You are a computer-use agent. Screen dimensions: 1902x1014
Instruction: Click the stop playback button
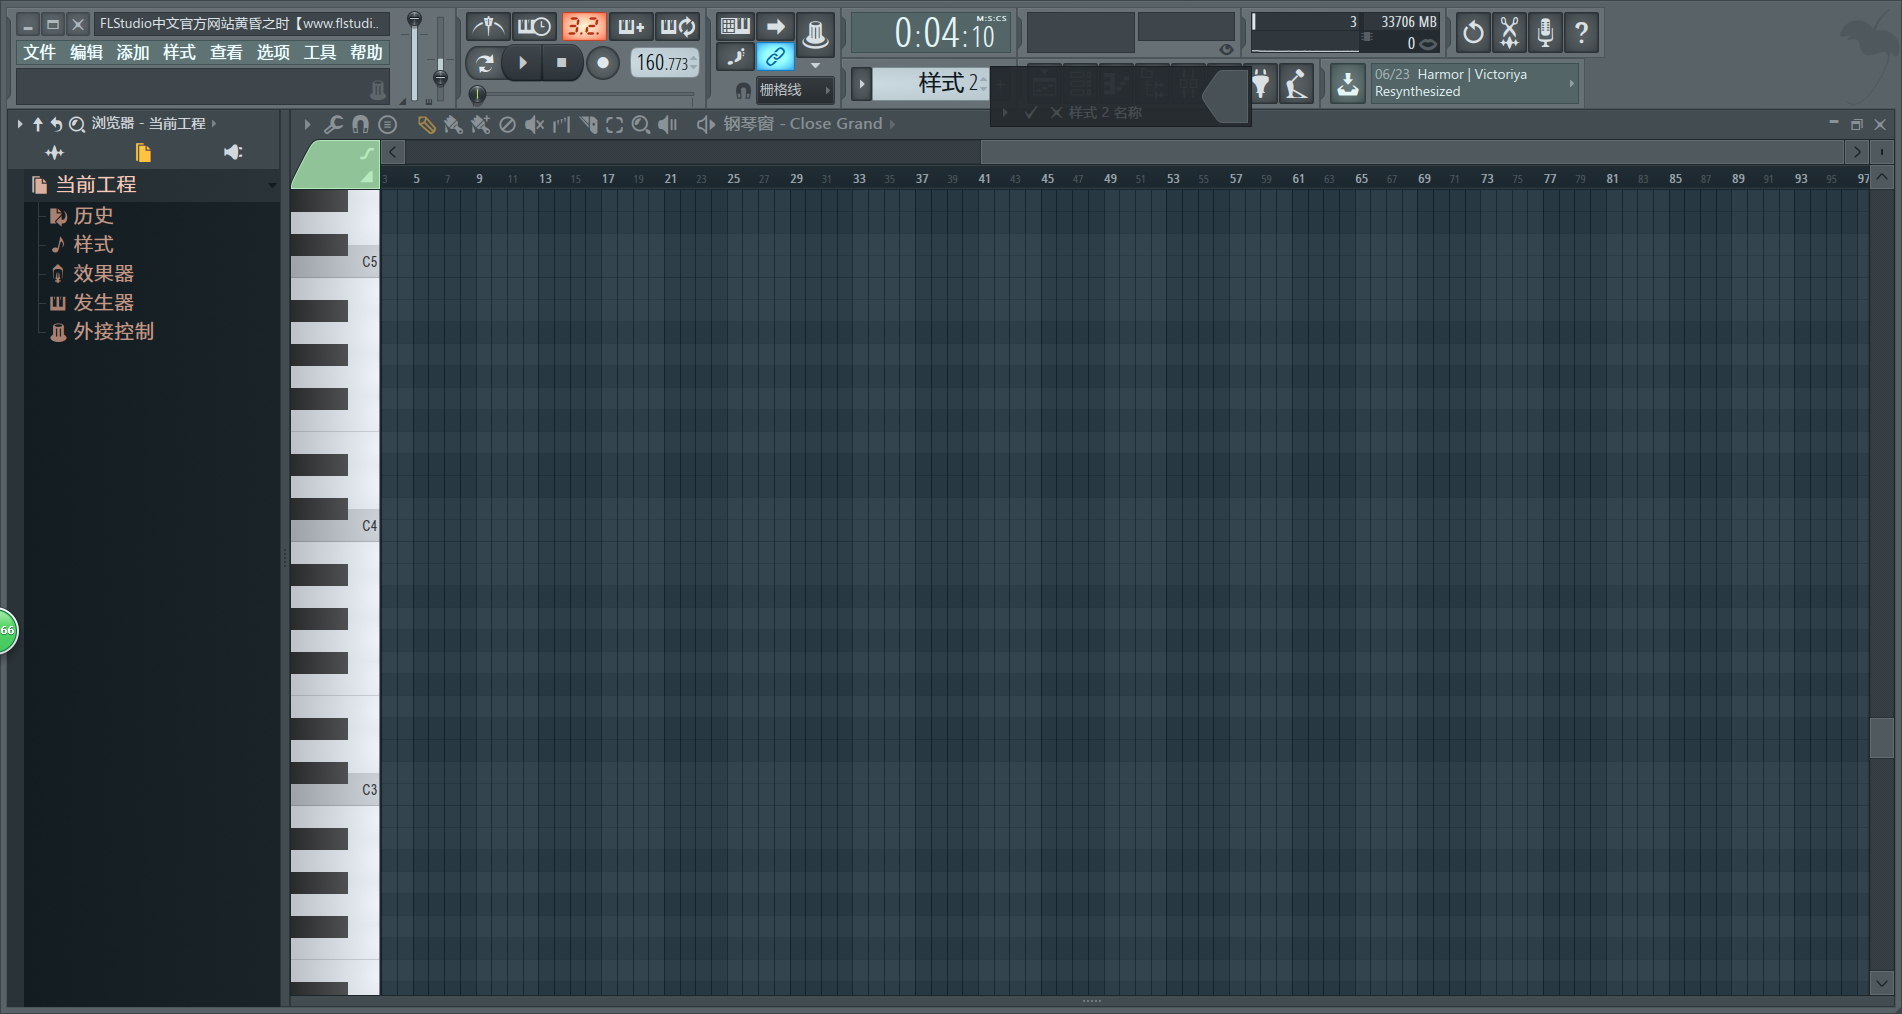point(561,63)
